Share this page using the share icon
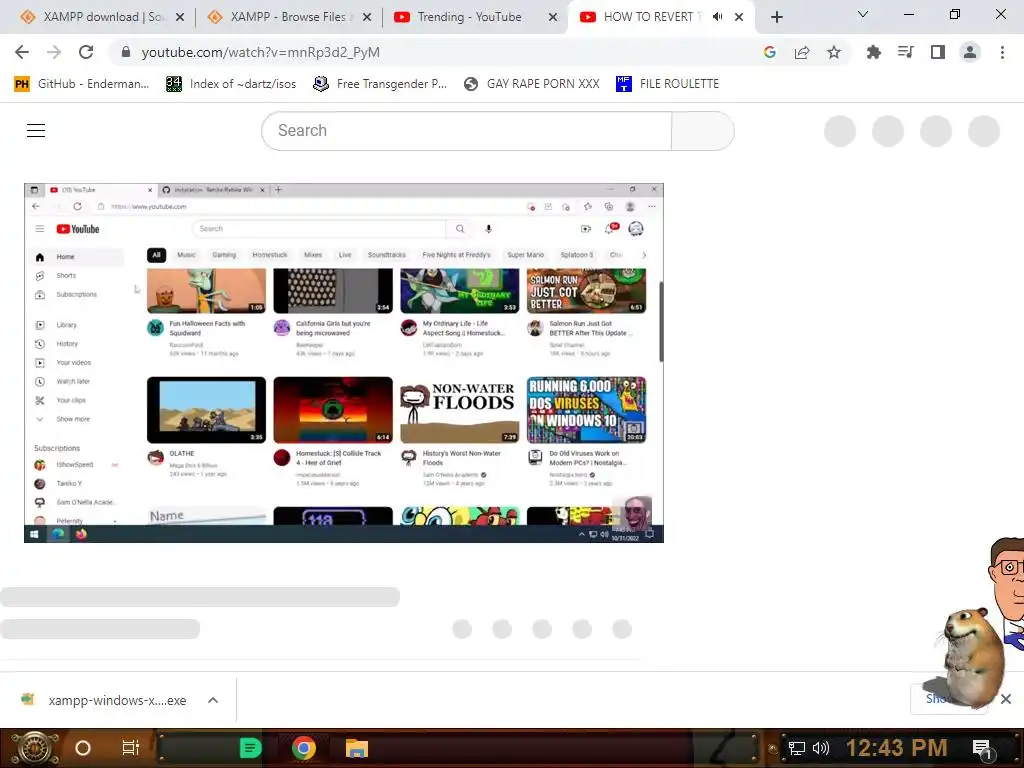The image size is (1024, 768). [x=802, y=52]
